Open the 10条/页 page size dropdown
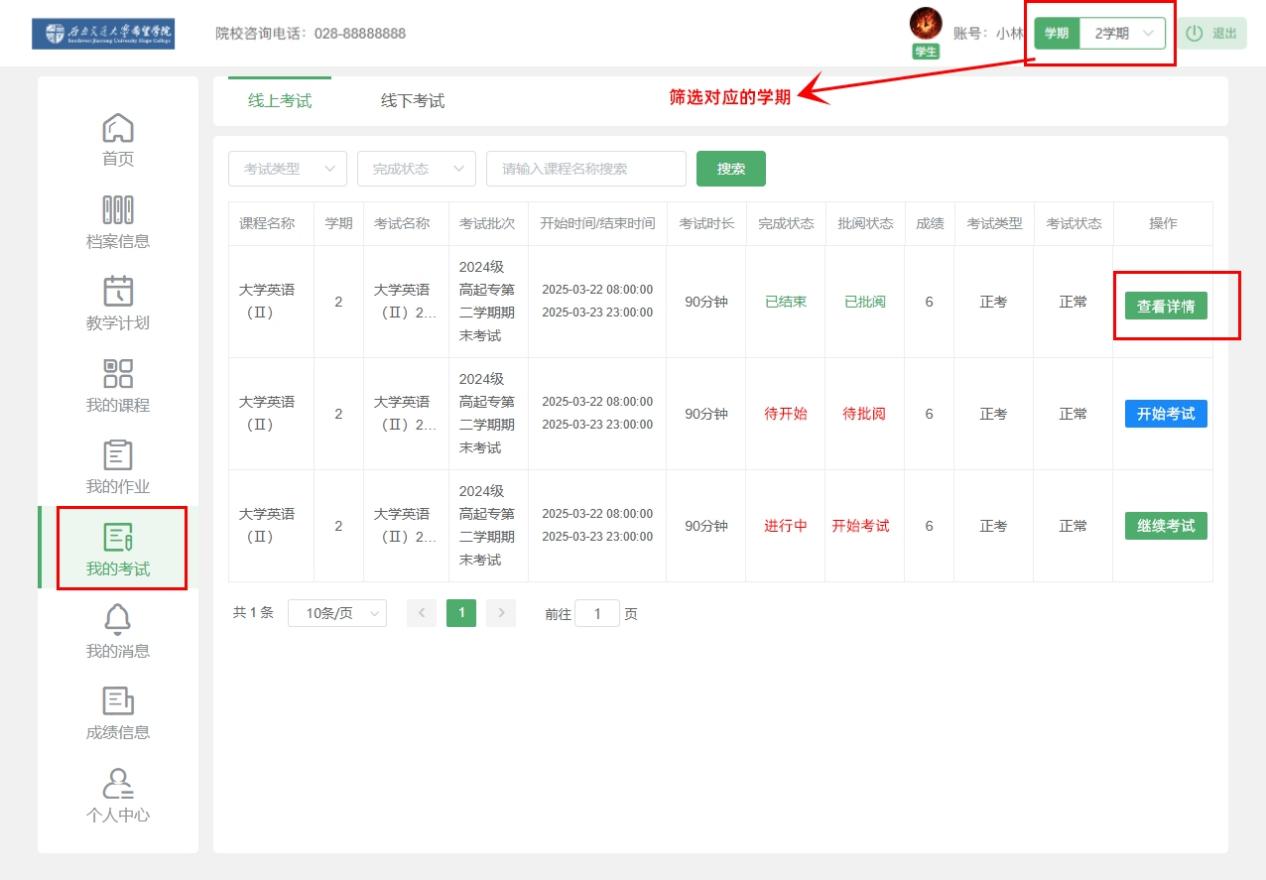This screenshot has height=880, width=1266. pyautogui.click(x=337, y=613)
